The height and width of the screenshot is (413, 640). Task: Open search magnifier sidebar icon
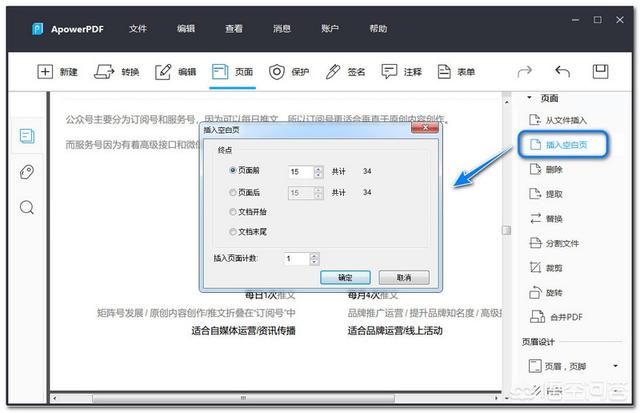point(27,208)
